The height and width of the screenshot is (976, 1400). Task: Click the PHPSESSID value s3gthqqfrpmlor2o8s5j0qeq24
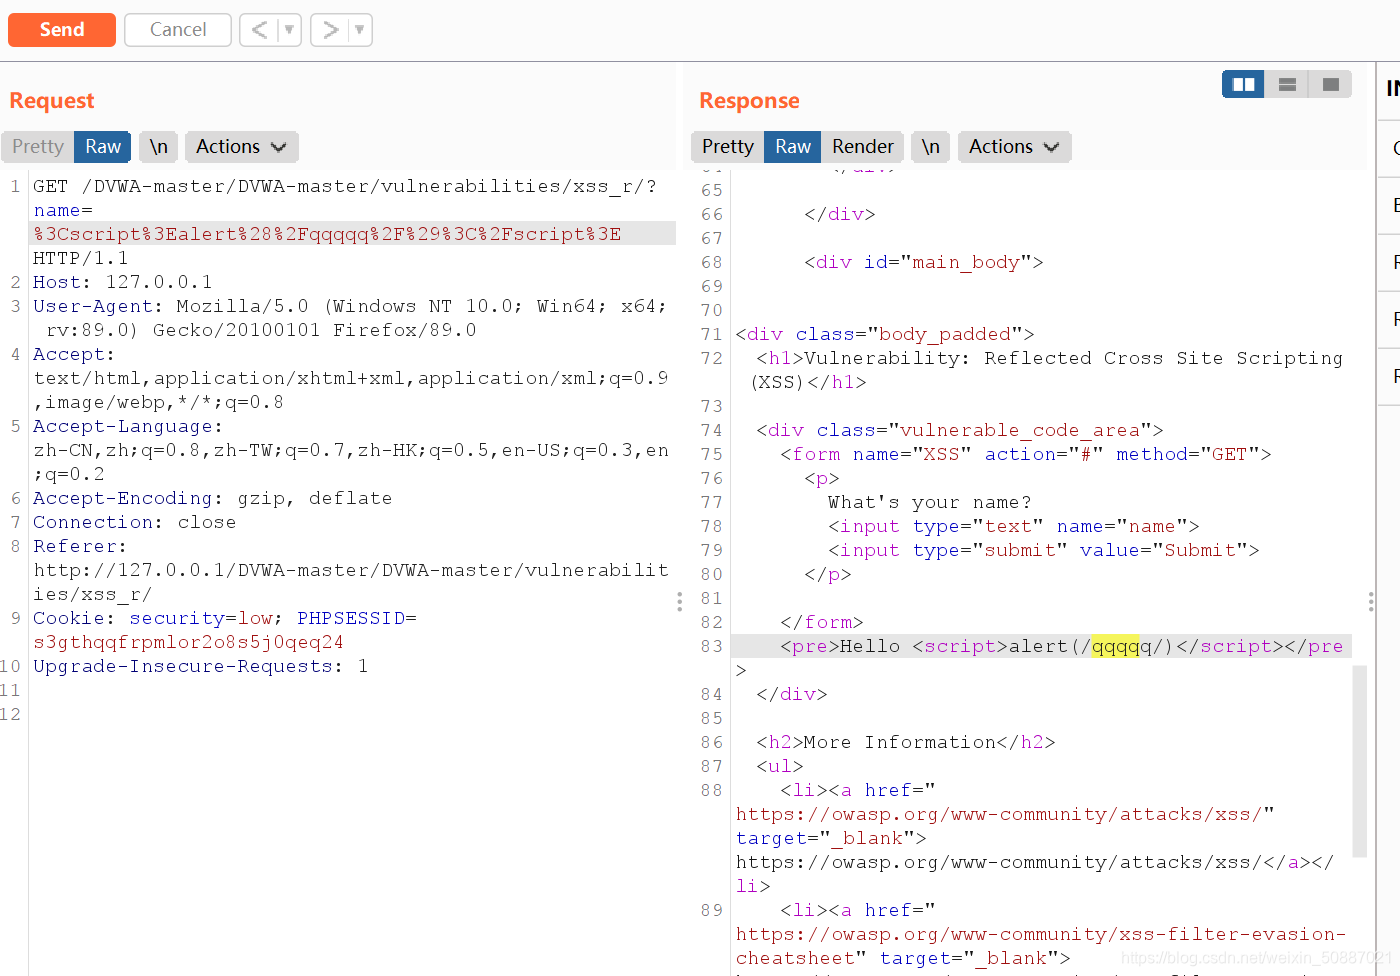(x=188, y=642)
